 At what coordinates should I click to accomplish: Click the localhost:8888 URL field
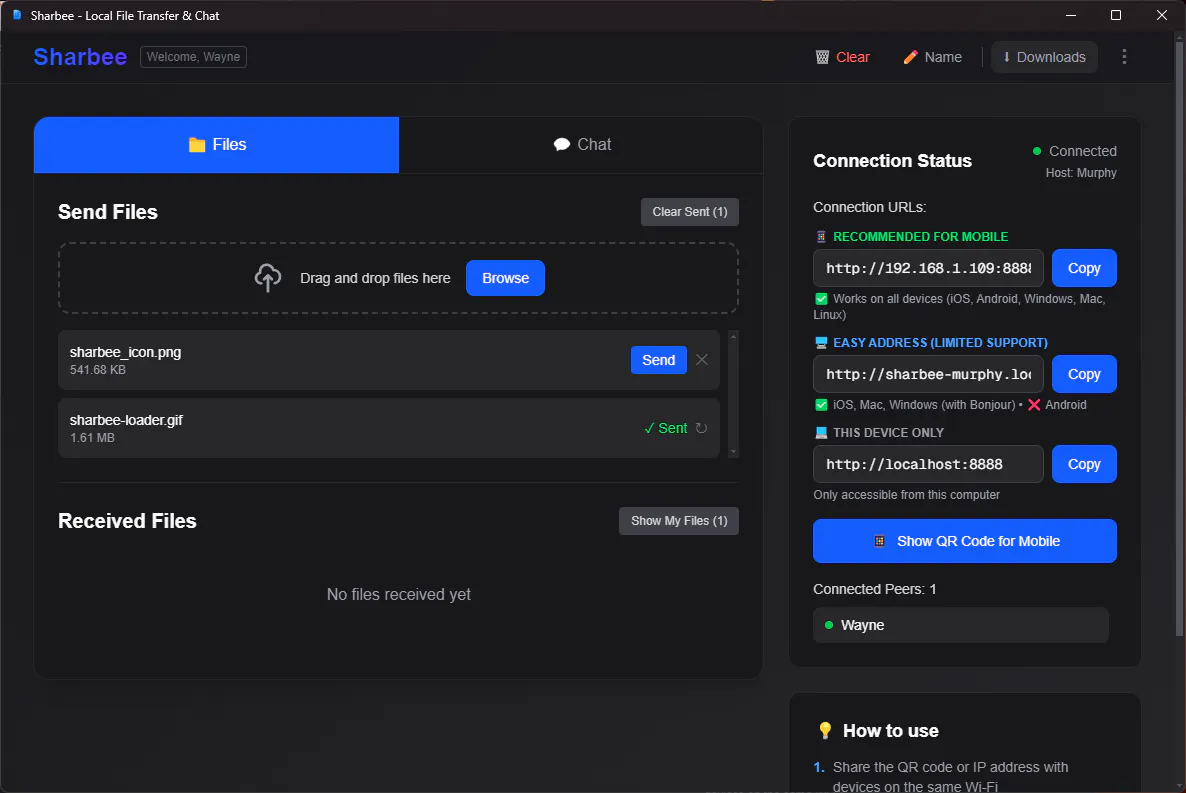click(928, 464)
